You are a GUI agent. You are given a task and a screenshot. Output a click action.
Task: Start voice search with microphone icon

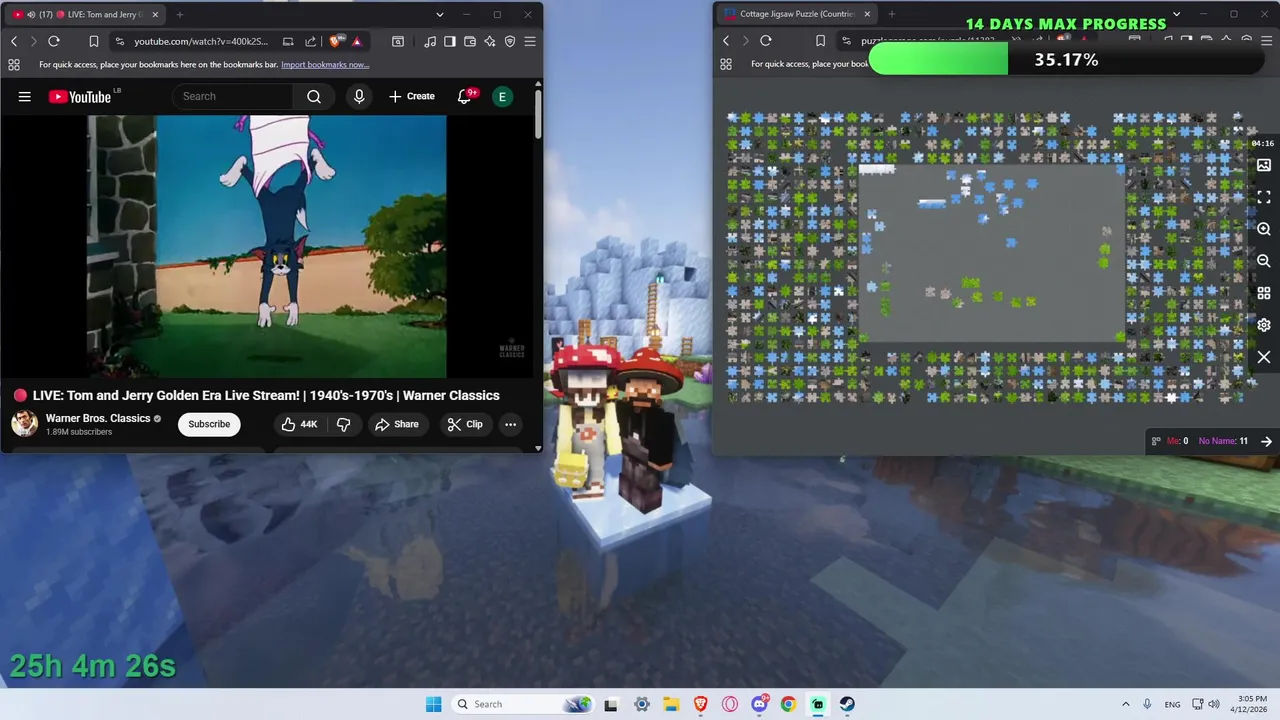coord(359,96)
